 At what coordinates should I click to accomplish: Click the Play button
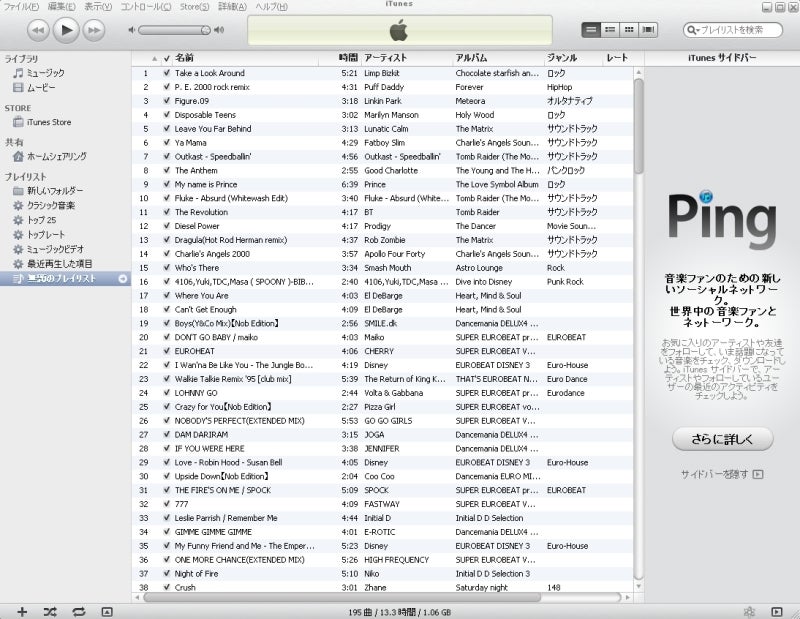click(66, 30)
